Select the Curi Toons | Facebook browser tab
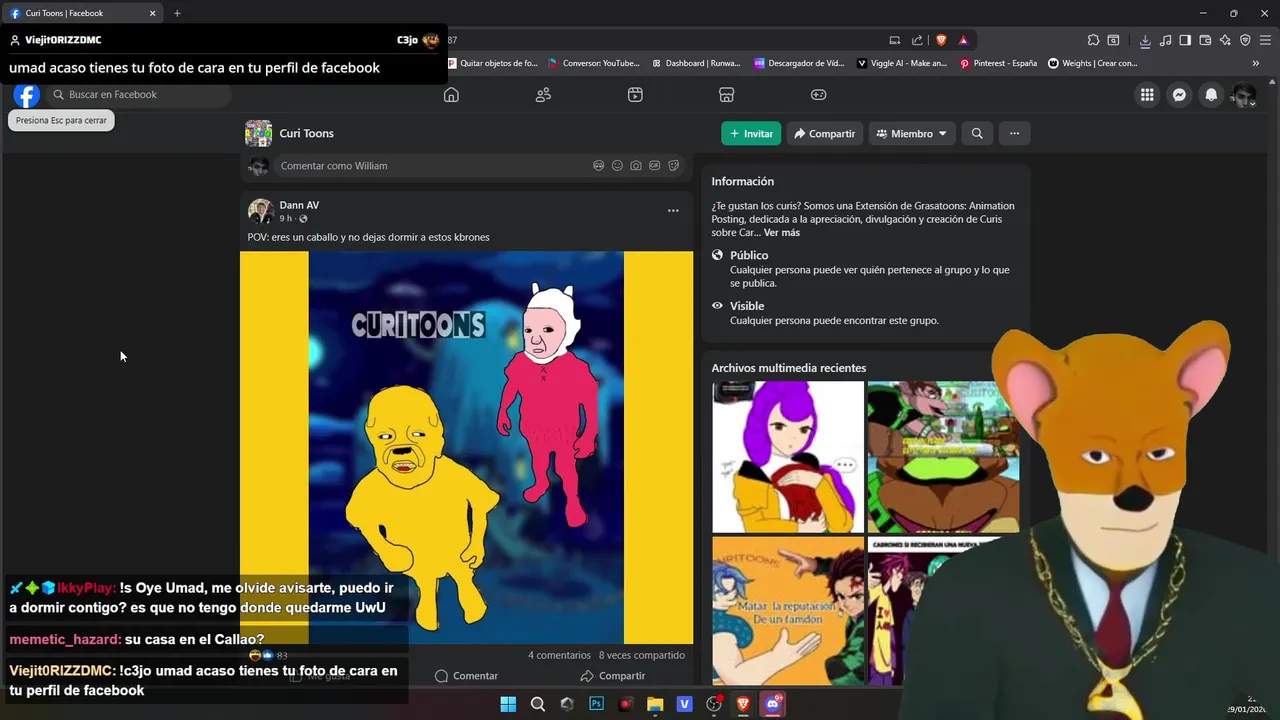This screenshot has width=1280, height=720. coord(84,13)
